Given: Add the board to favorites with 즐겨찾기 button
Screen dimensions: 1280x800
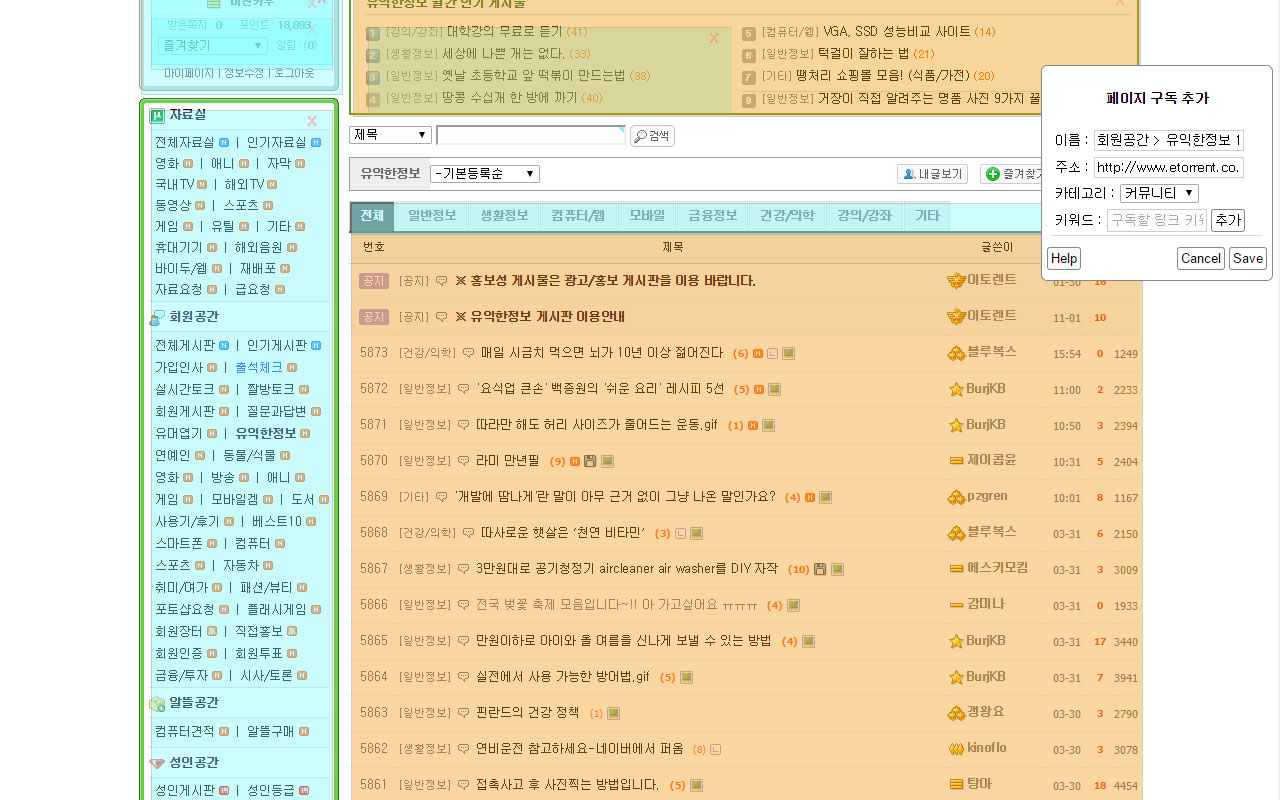Looking at the screenshot, I should [x=1012, y=174].
